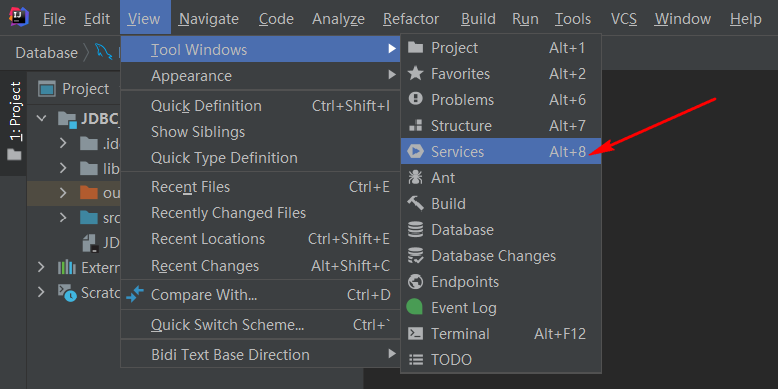Expand the .idea folder node
Screen dimensions: 778x389
point(63,143)
